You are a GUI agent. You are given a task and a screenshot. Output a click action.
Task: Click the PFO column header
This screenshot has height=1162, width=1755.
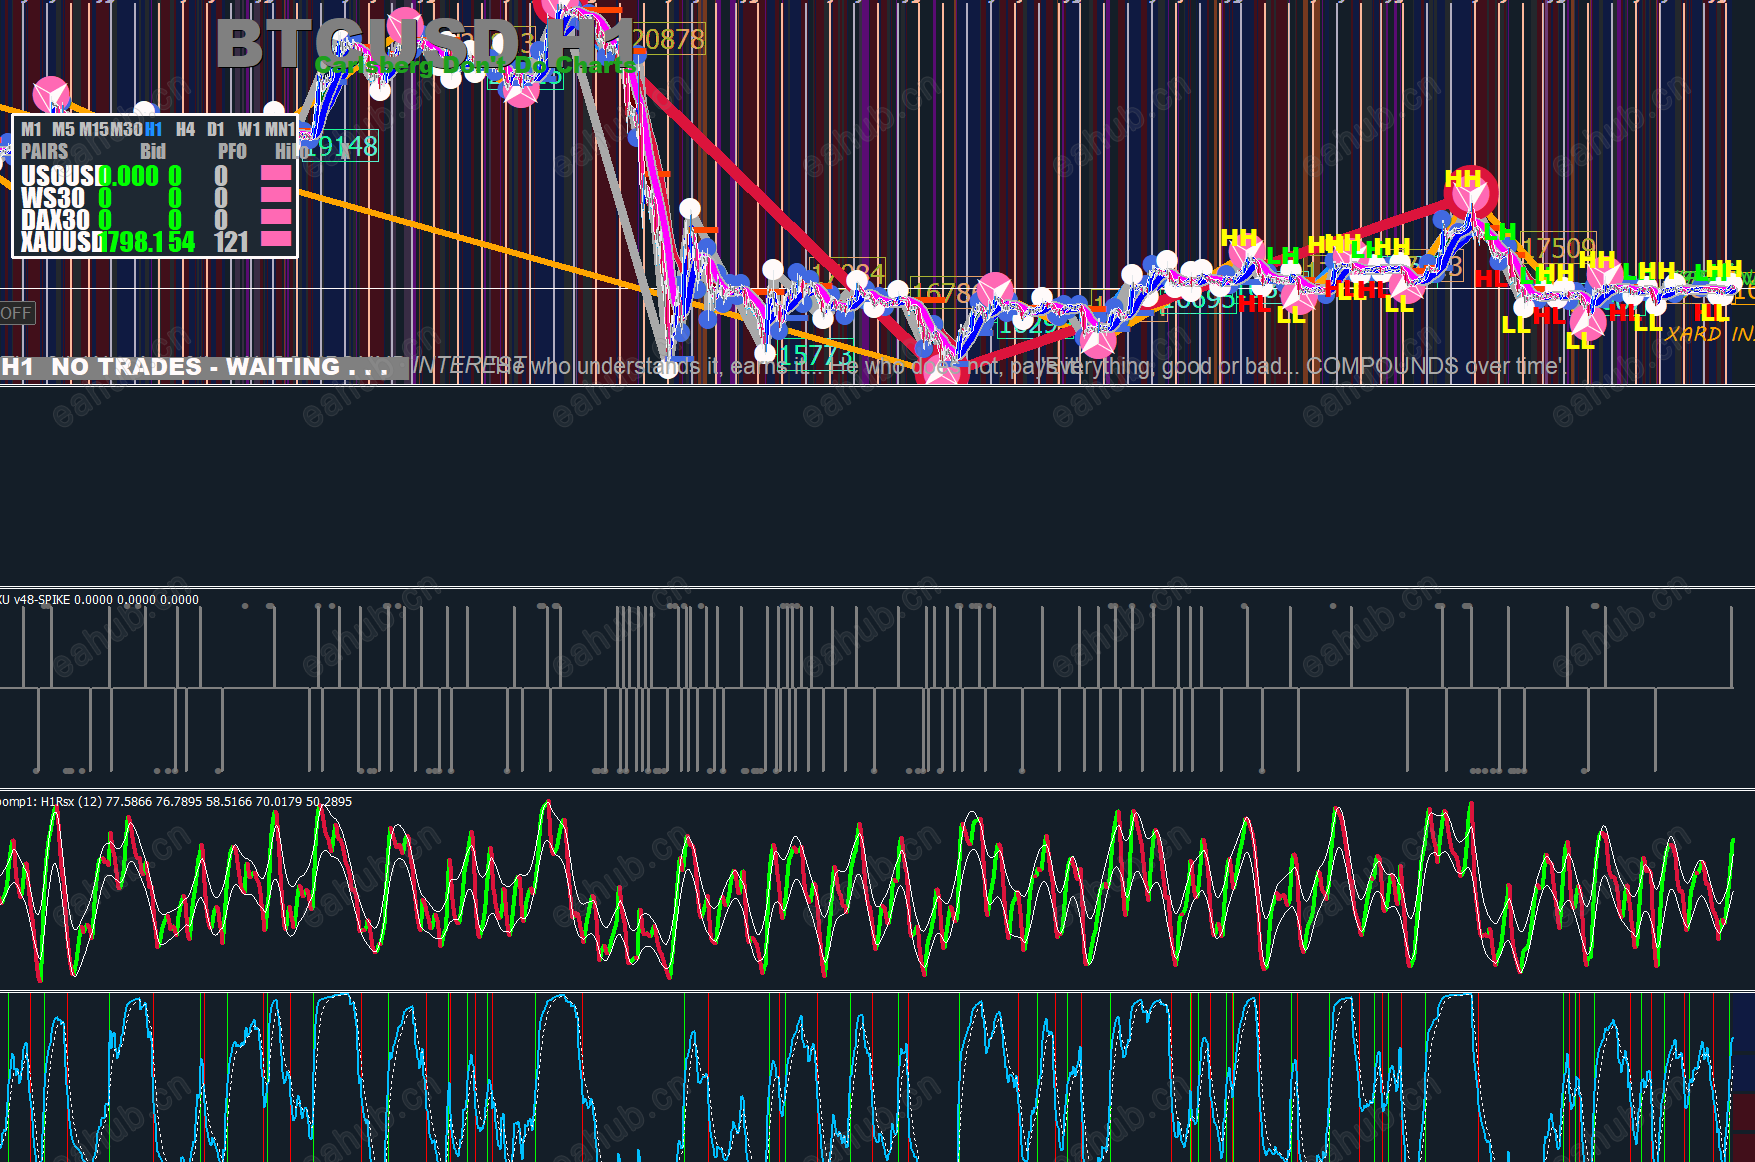coord(232,152)
